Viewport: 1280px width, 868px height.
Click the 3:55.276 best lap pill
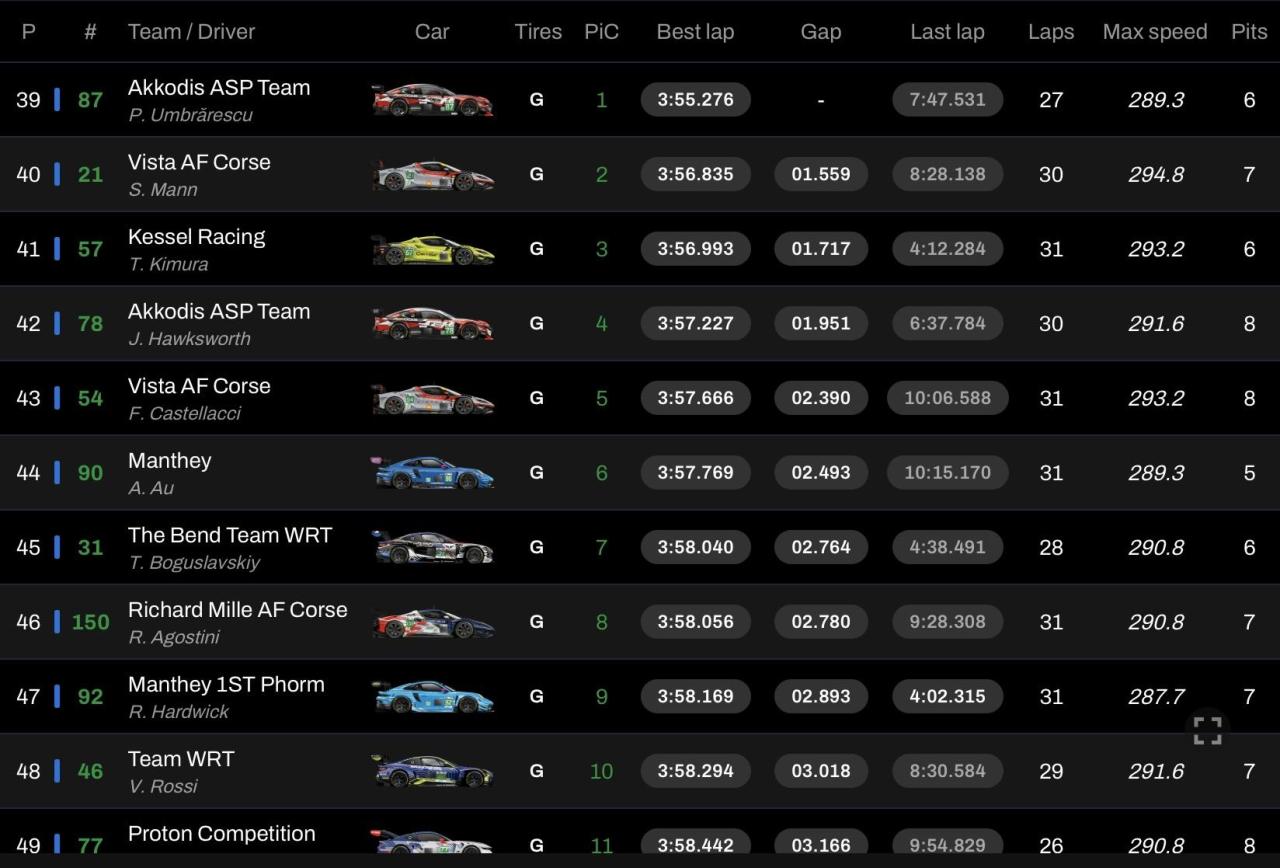coord(695,100)
